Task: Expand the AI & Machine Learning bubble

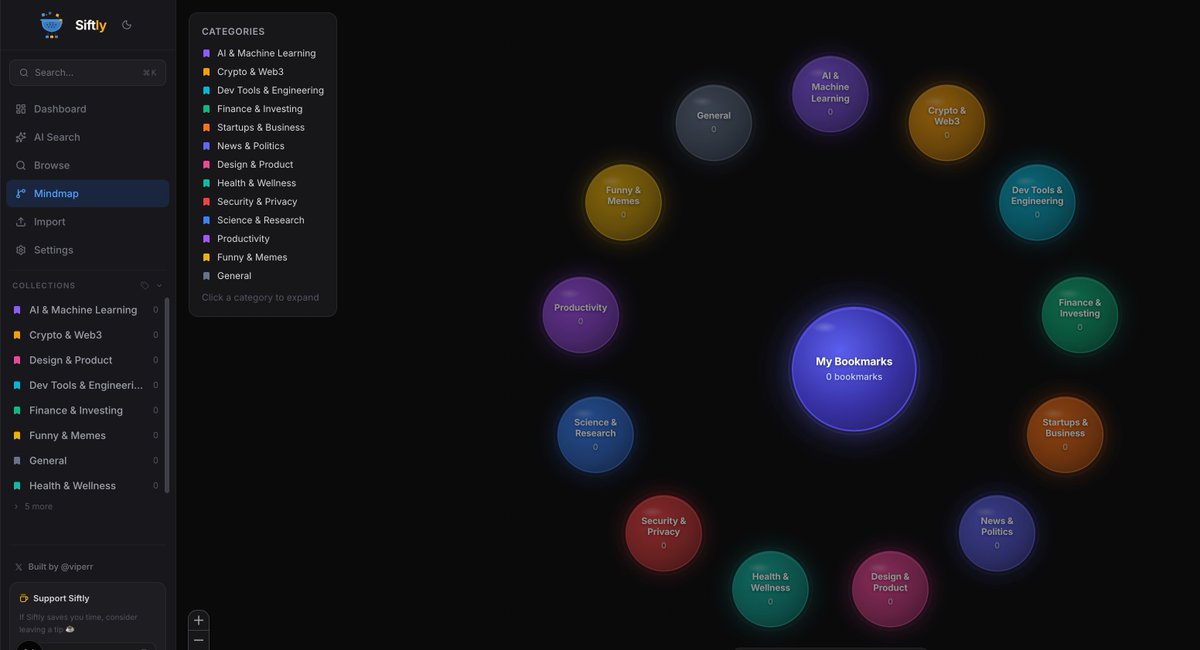Action: pyautogui.click(x=830, y=93)
